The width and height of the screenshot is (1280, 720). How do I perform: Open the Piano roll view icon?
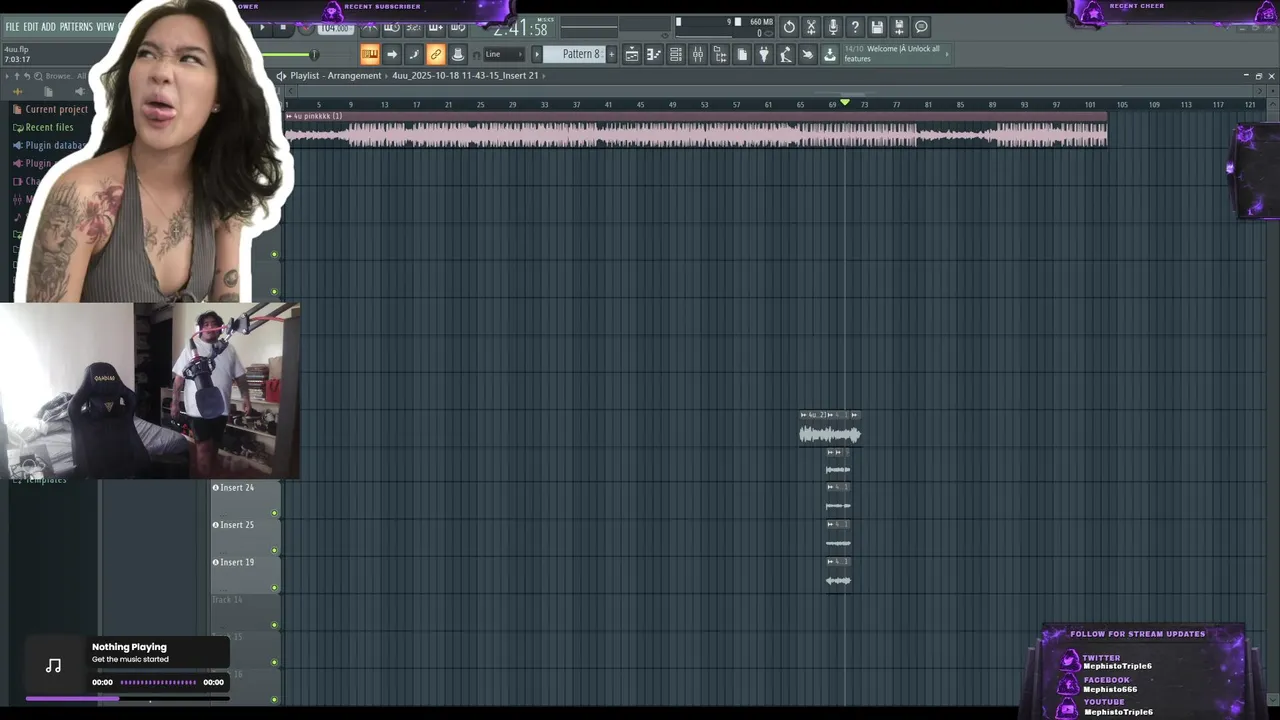click(654, 54)
